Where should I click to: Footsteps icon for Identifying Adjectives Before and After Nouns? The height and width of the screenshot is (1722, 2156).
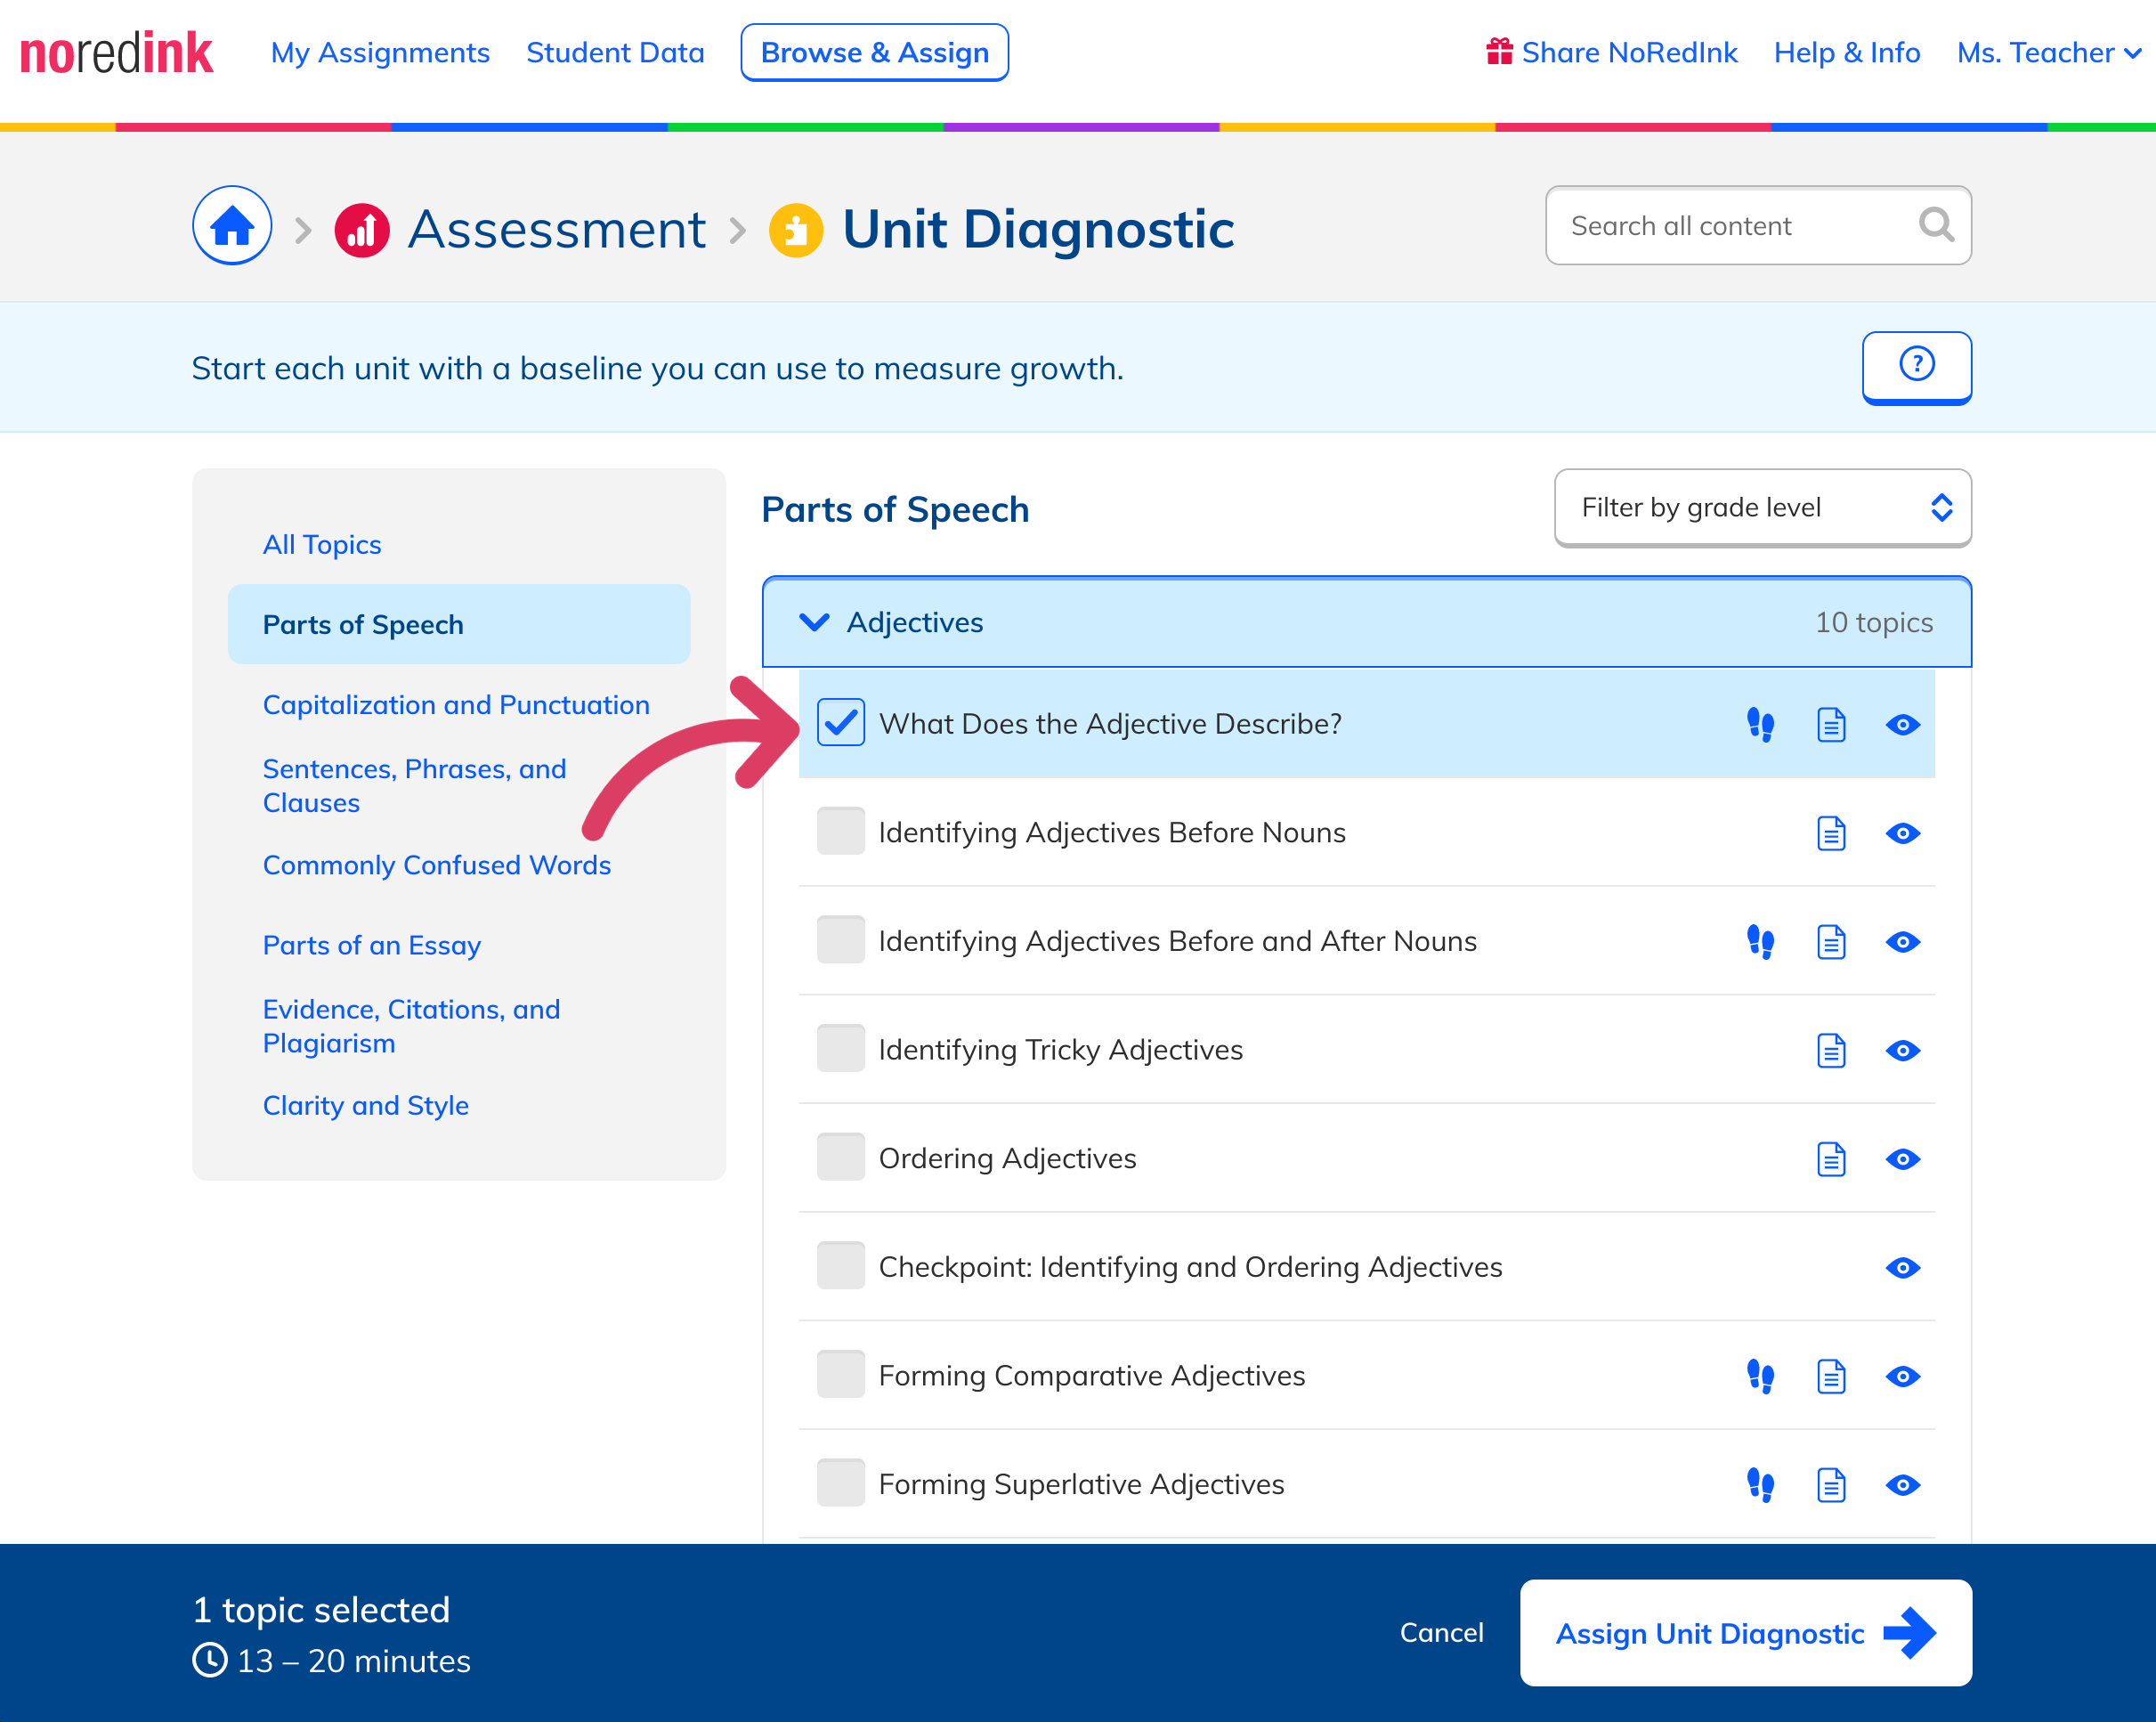coord(1760,942)
